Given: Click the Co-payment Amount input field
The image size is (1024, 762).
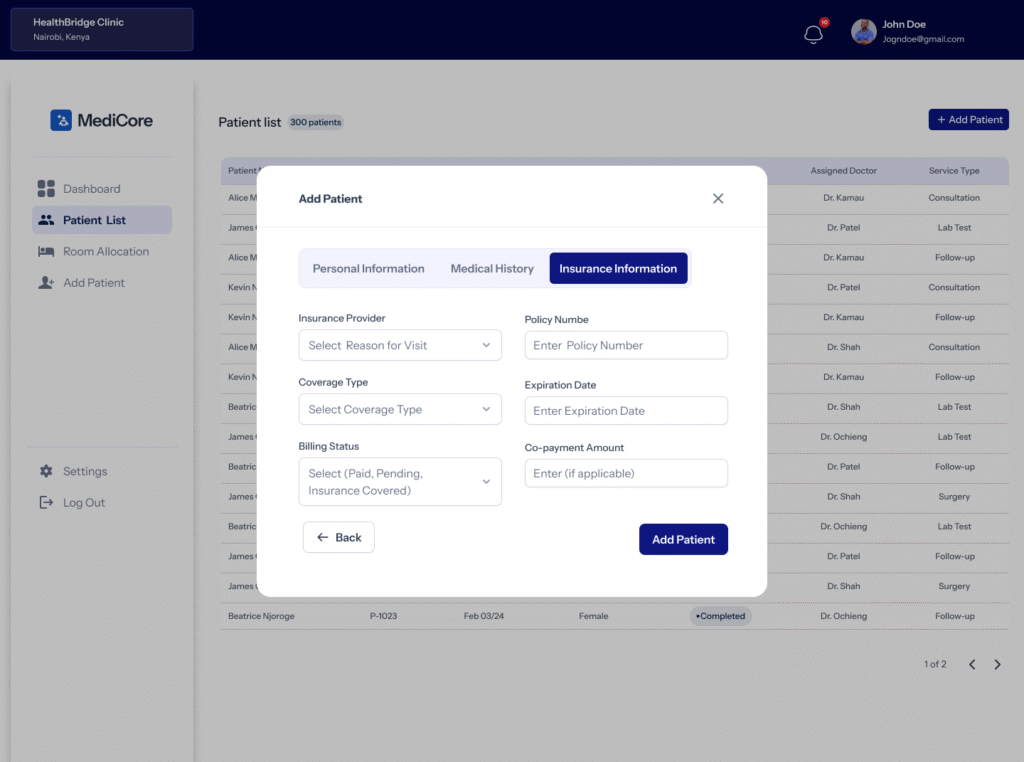Looking at the screenshot, I should coord(626,473).
